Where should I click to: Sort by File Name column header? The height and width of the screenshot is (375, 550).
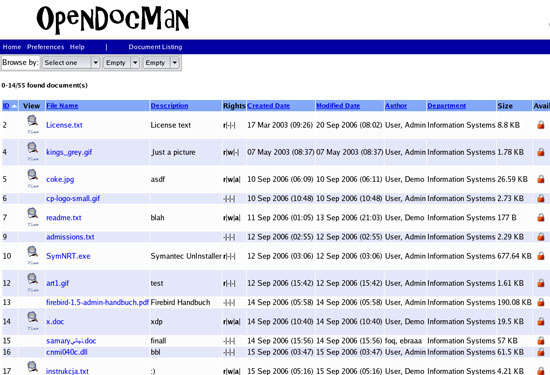coord(62,106)
